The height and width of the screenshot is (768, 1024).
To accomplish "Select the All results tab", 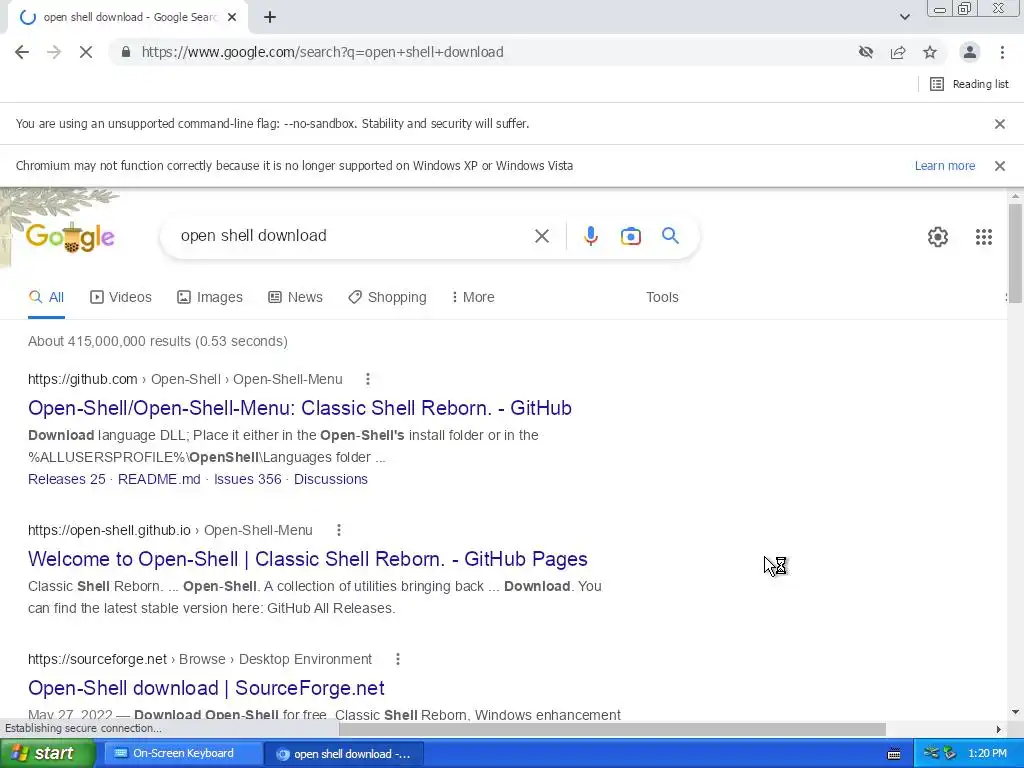I will [x=46, y=298].
